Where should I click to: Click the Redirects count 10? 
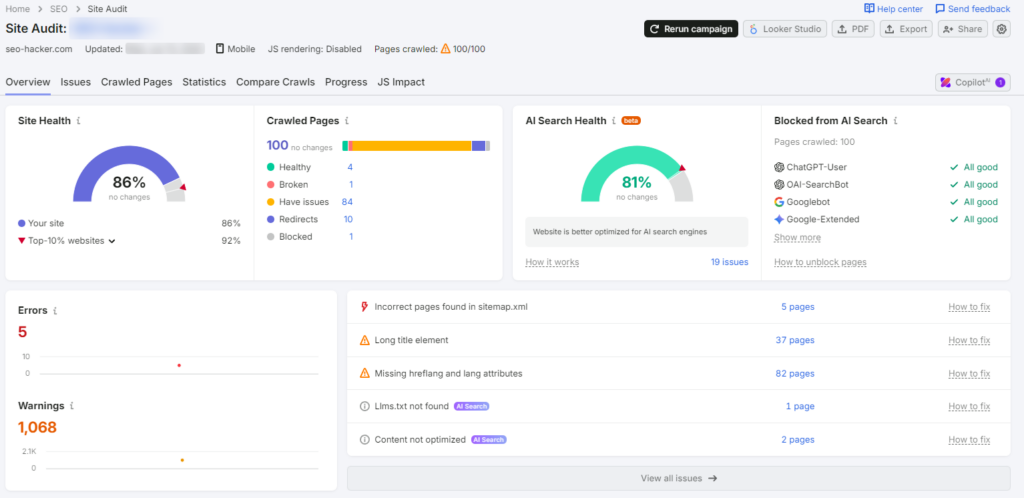[x=348, y=219]
